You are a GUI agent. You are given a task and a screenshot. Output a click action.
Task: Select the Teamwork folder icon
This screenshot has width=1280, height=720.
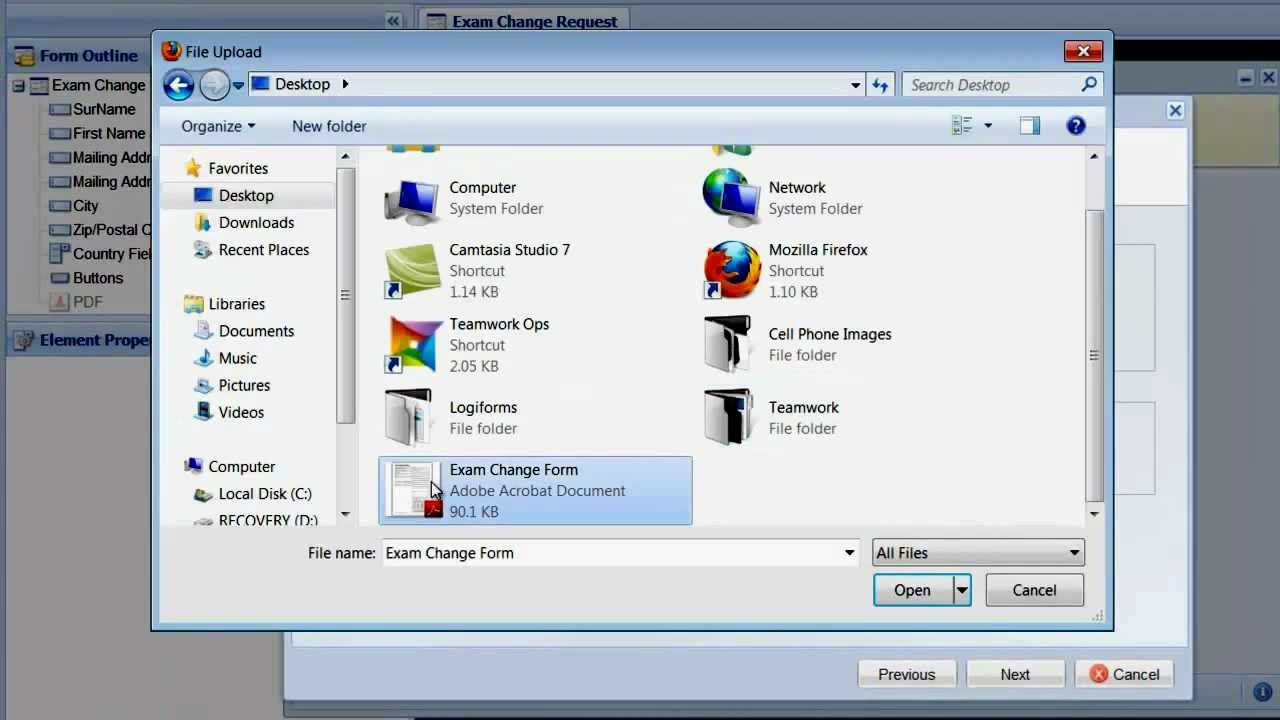click(728, 417)
